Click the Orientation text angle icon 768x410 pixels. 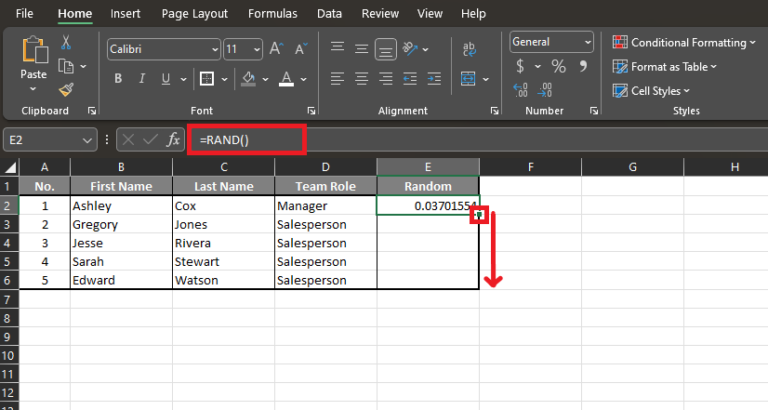pos(410,48)
